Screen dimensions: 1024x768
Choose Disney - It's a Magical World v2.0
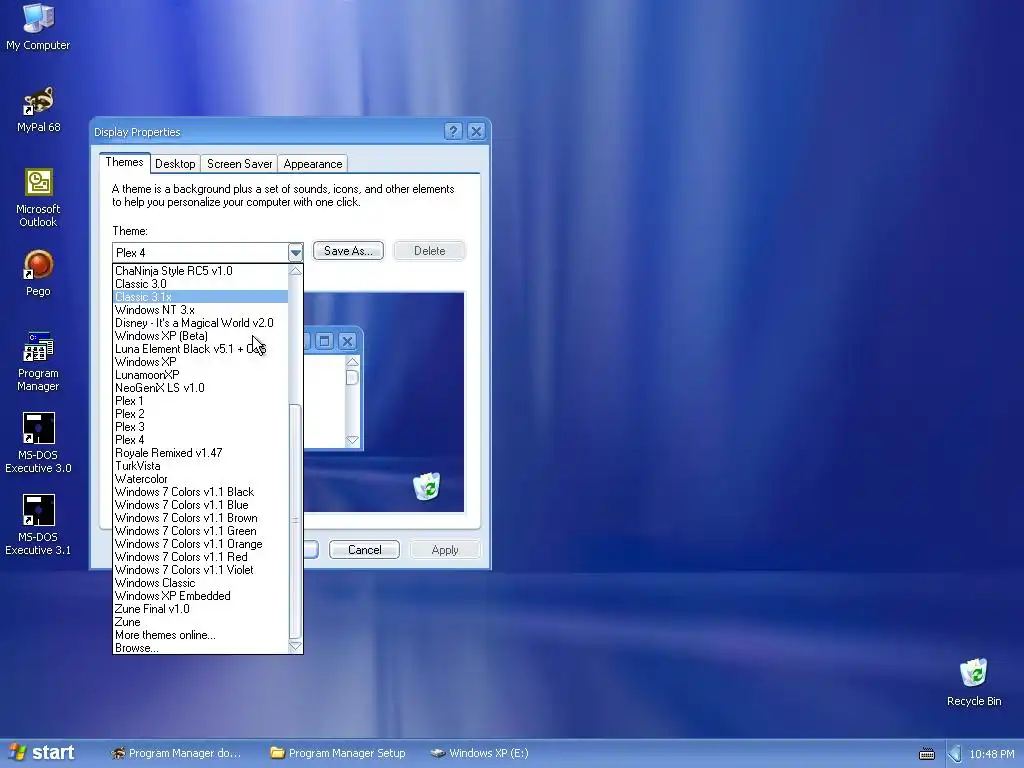[200, 323]
